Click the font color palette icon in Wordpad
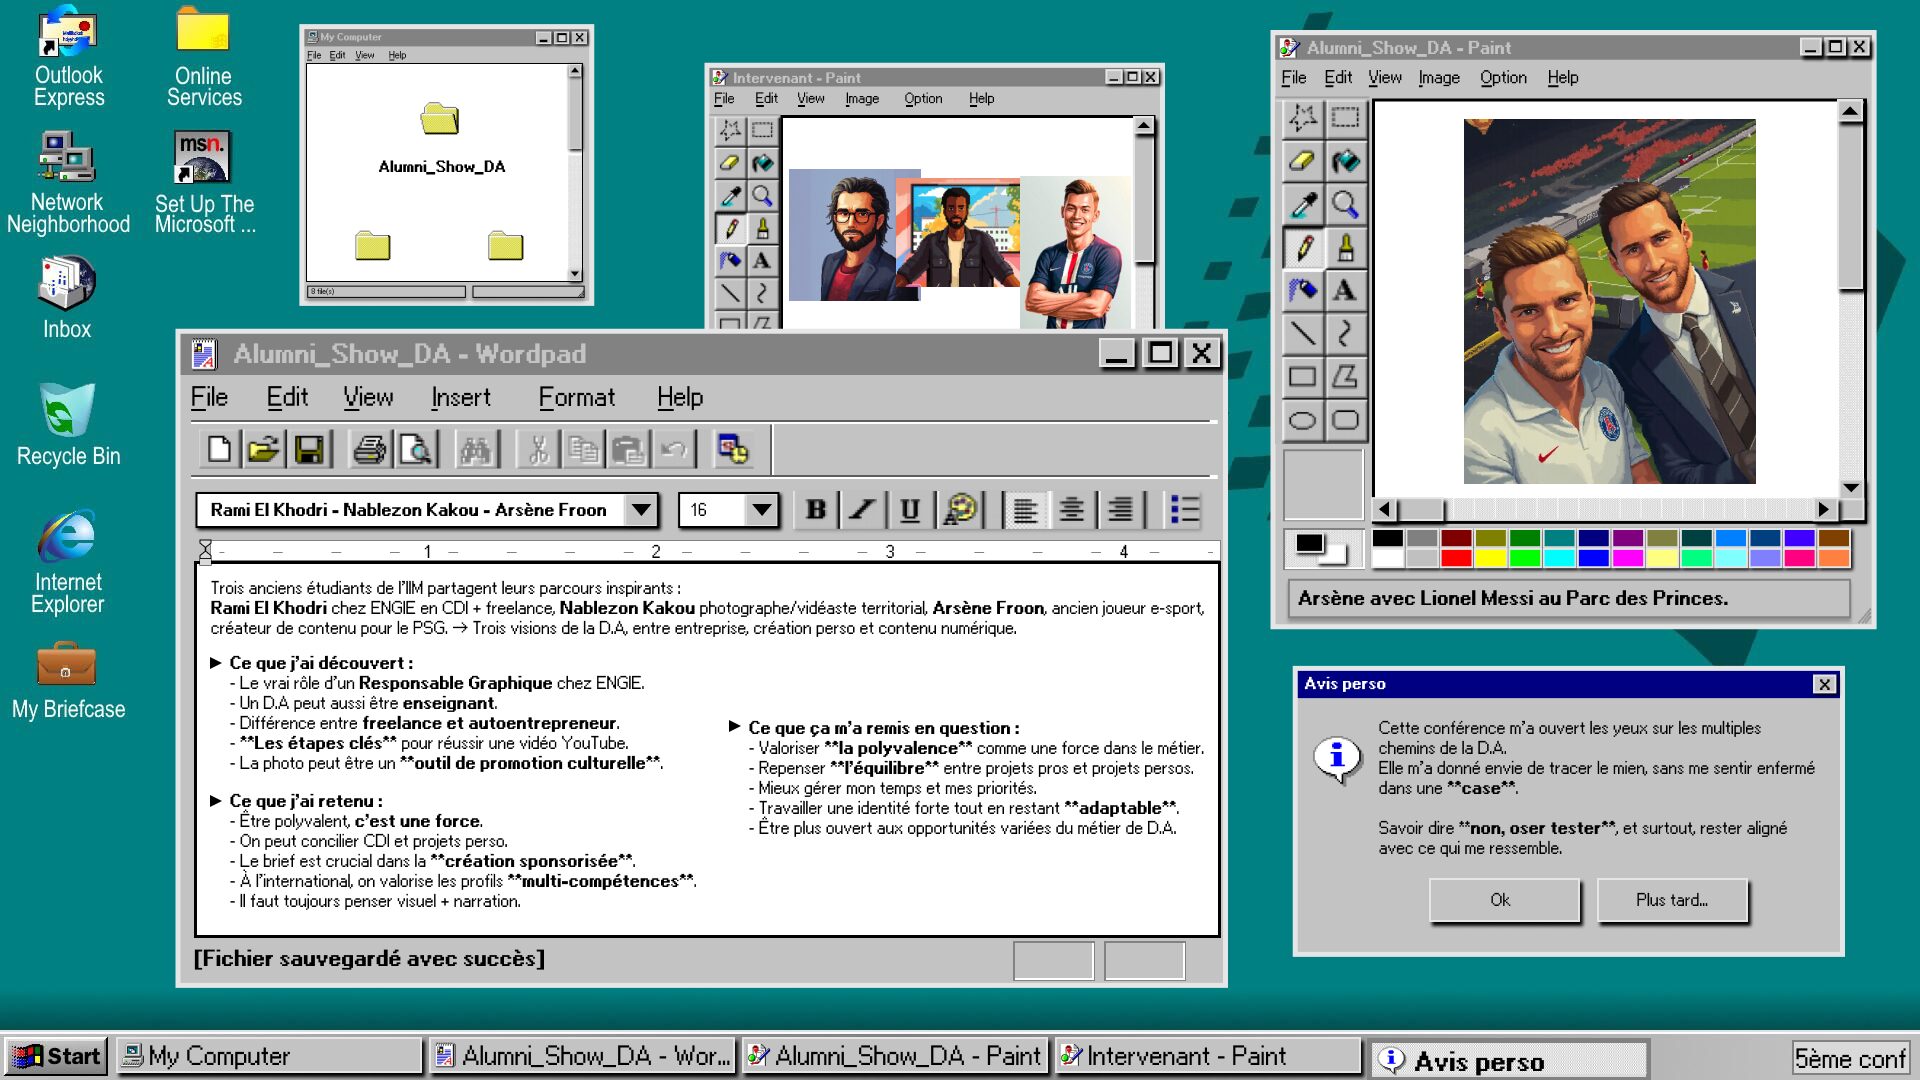 point(961,510)
